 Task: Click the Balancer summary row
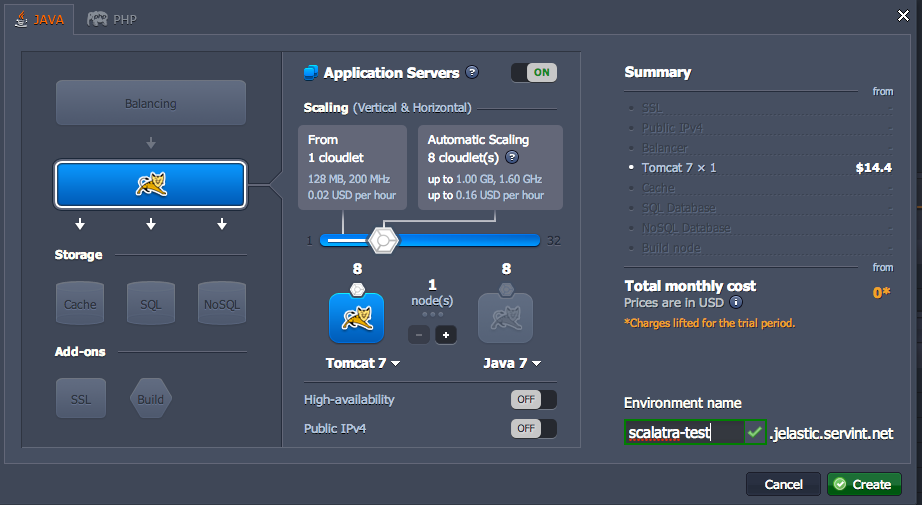(759, 148)
